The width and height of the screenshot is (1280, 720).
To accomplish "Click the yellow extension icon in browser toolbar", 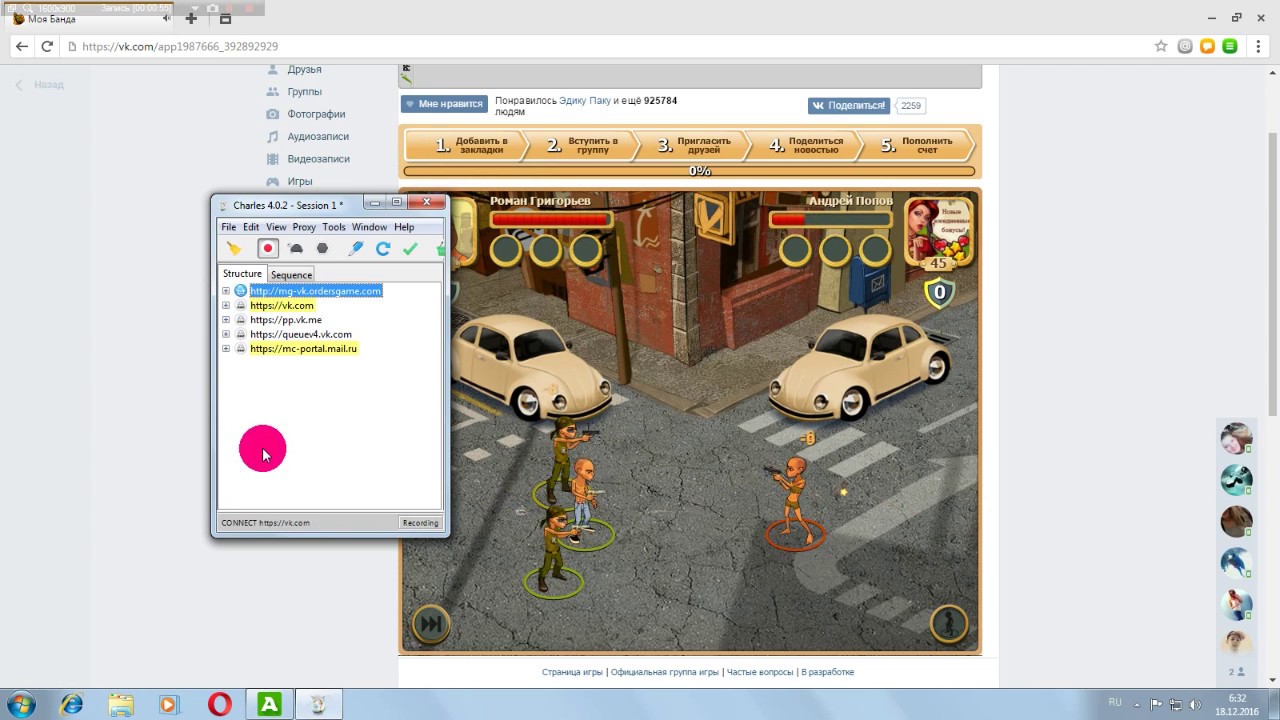I will click(x=1208, y=46).
